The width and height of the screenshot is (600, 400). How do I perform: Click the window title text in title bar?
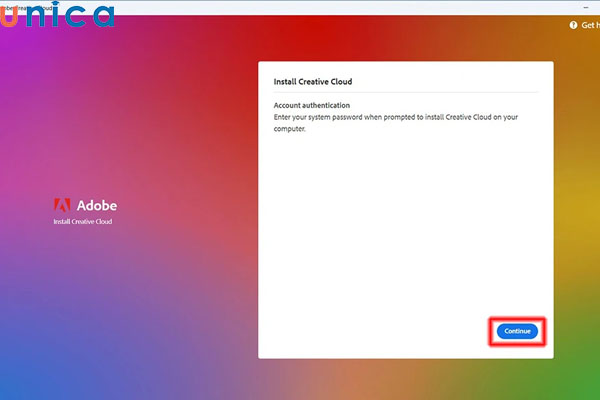(x=30, y=4)
